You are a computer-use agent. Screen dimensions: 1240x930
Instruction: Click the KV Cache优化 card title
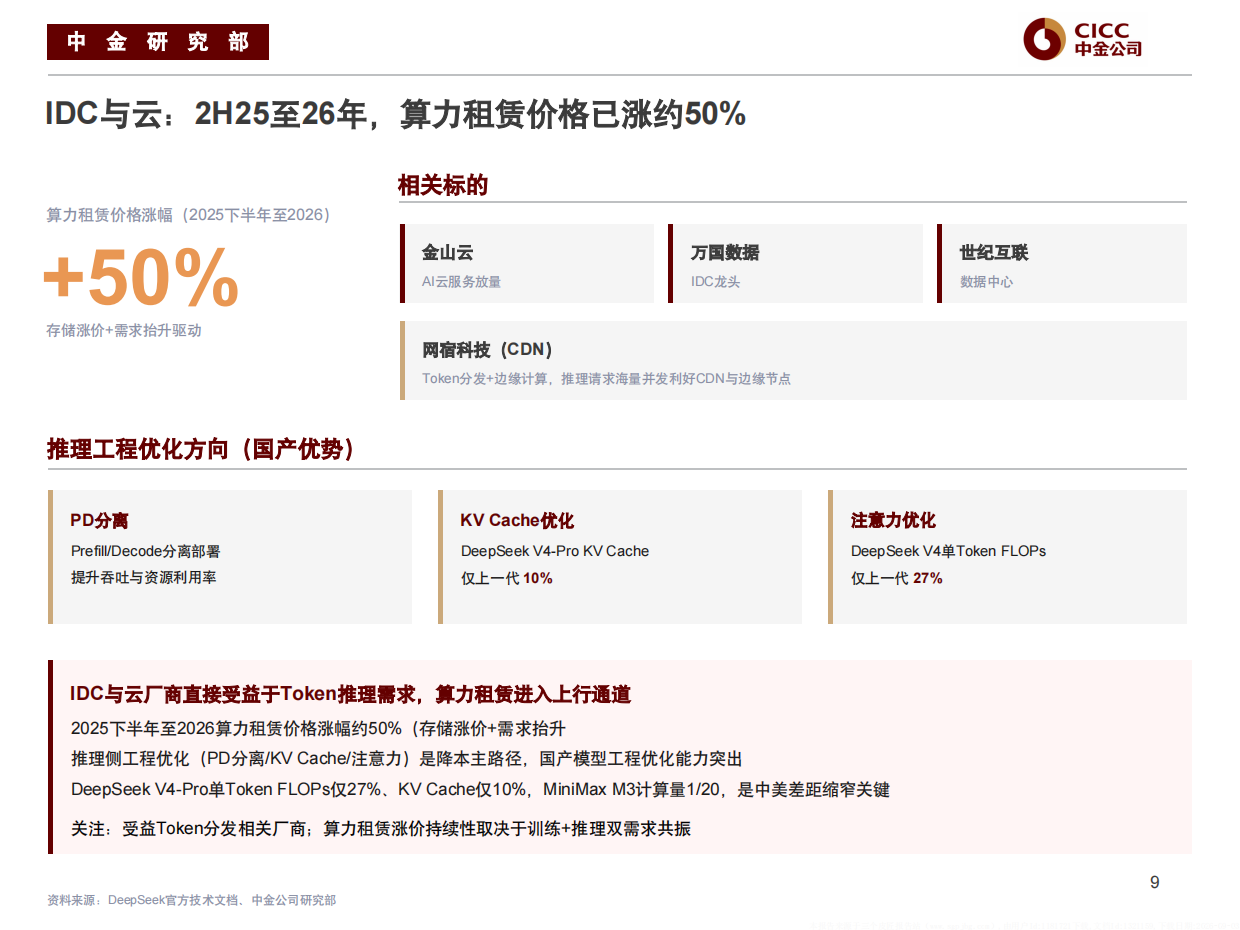[517, 521]
